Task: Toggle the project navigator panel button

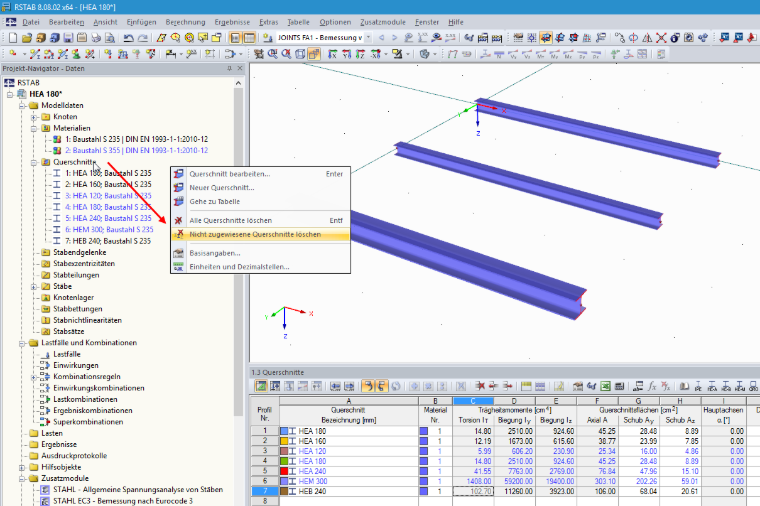Action: click(x=236, y=38)
